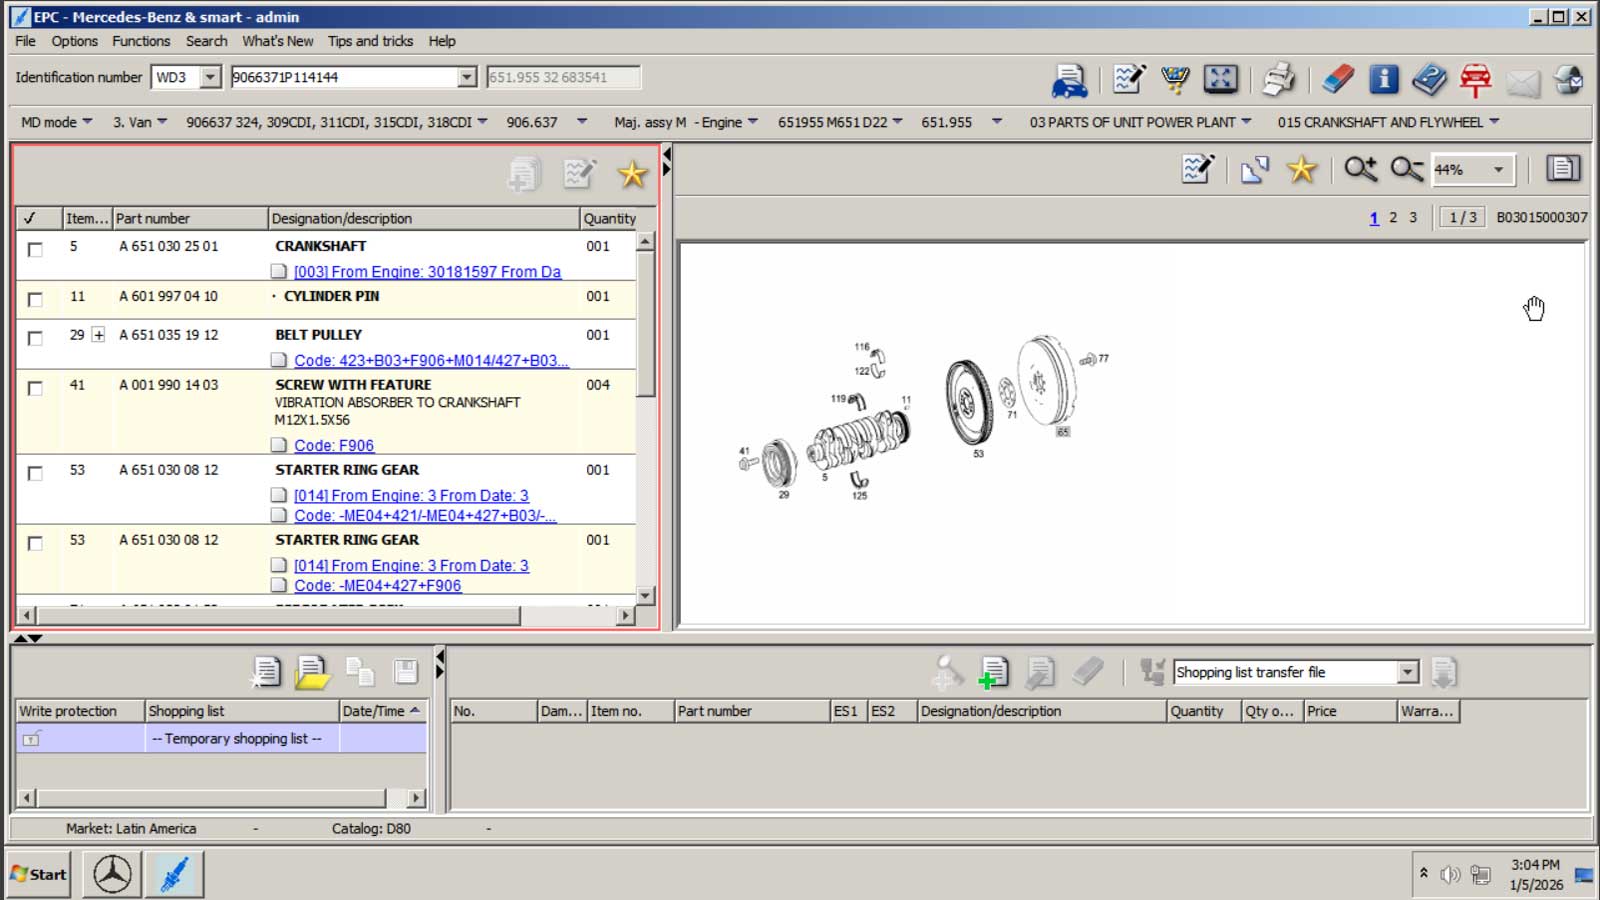Click the yellow star above parts list
This screenshot has height=900, width=1600.
pos(632,174)
